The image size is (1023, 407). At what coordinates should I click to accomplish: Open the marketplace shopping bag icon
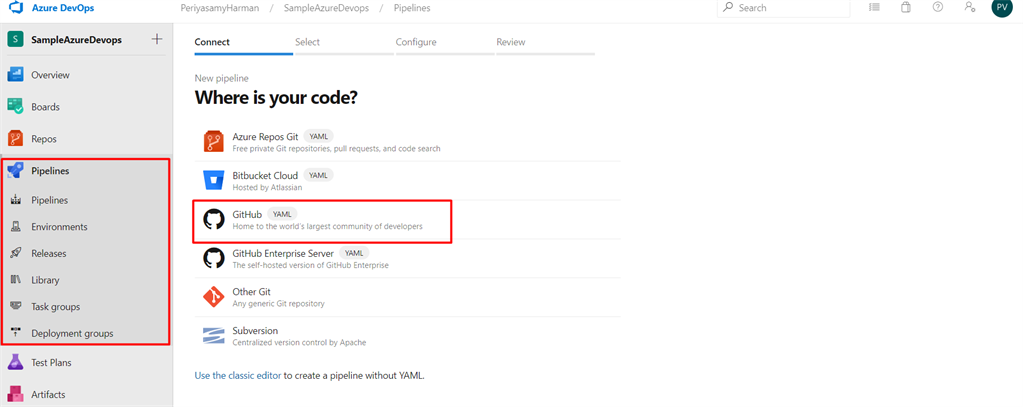point(906,8)
